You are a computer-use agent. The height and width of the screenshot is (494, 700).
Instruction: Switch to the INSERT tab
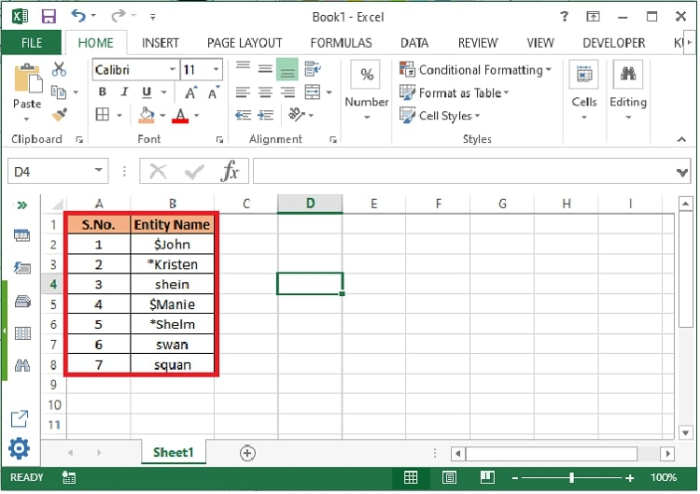(x=160, y=43)
